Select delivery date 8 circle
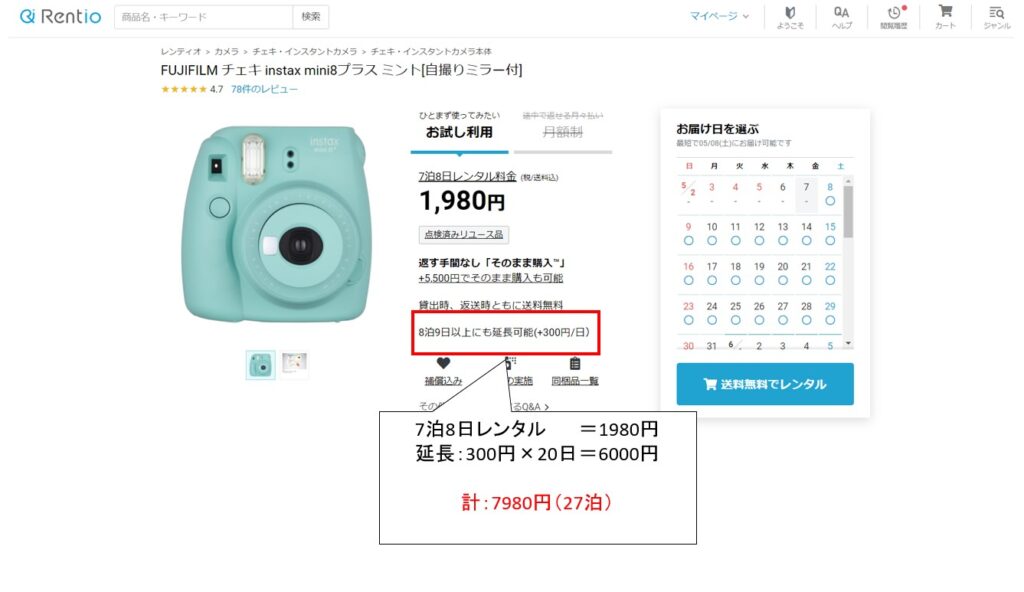1024x592 pixels. point(830,201)
